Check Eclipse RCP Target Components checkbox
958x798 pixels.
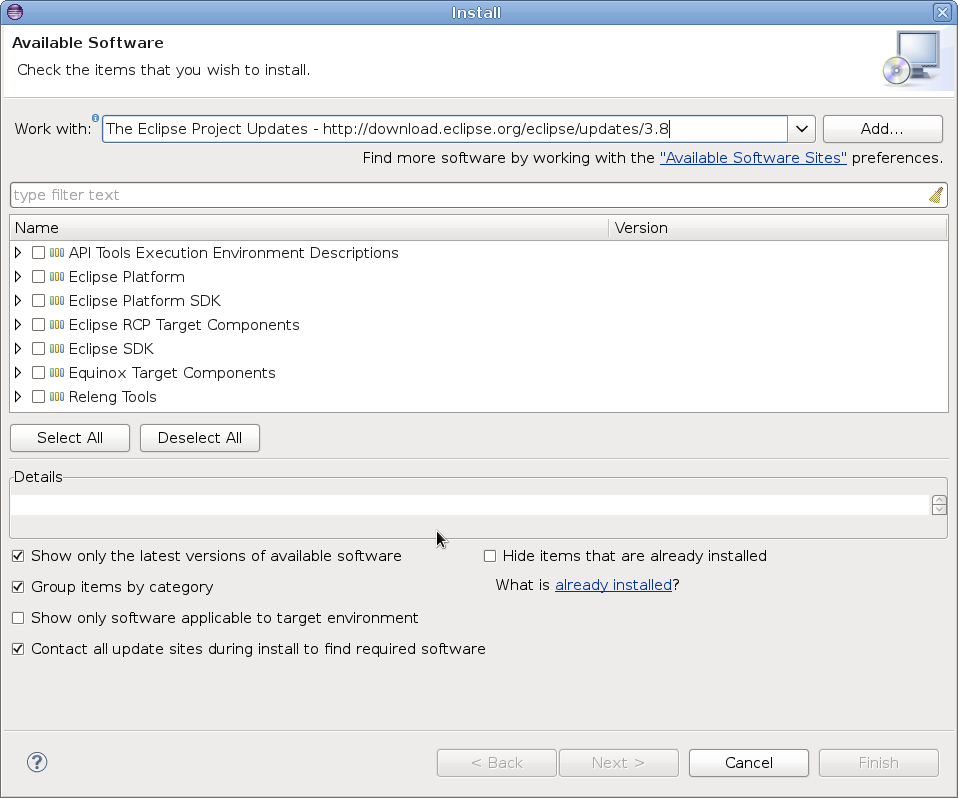point(38,324)
